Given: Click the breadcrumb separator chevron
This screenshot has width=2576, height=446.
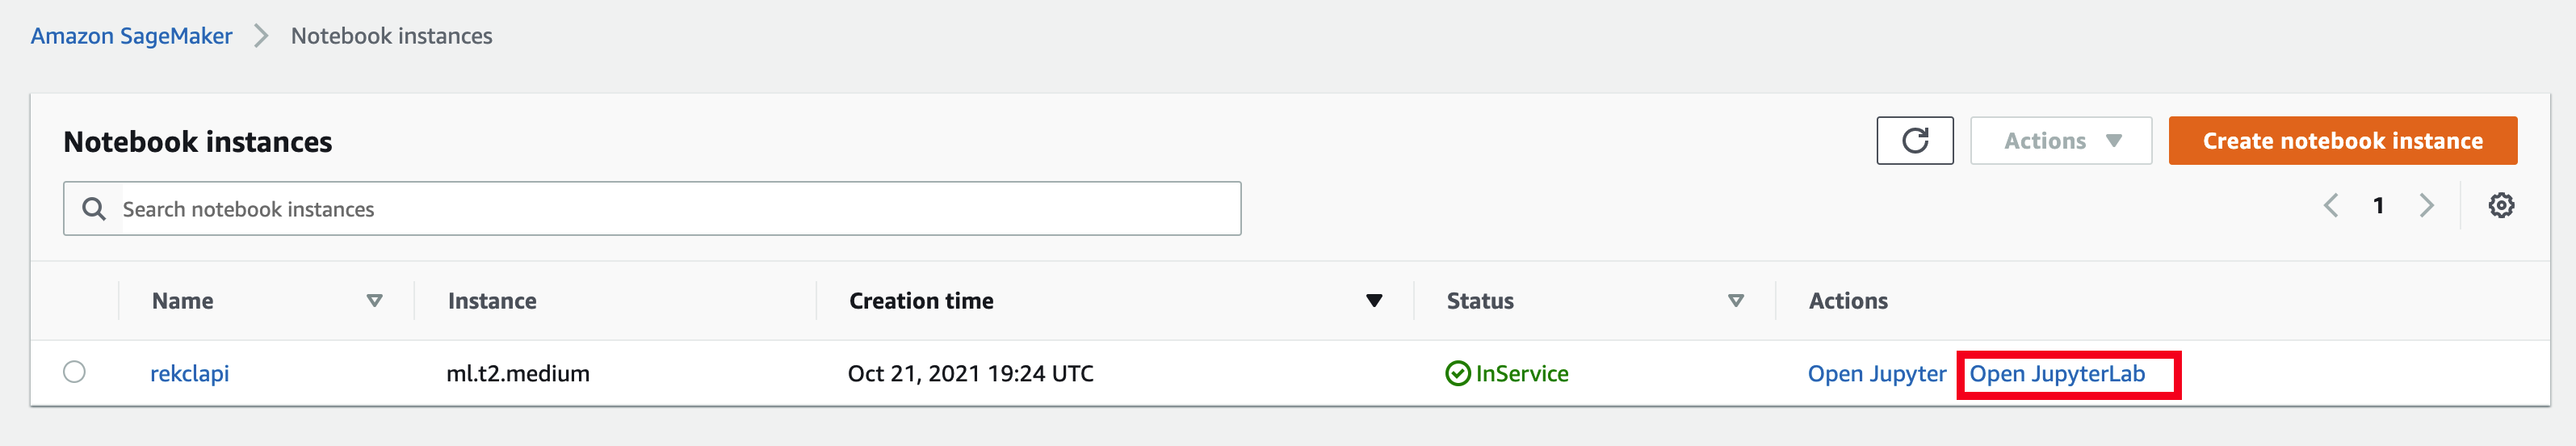Looking at the screenshot, I should pyautogui.click(x=261, y=36).
